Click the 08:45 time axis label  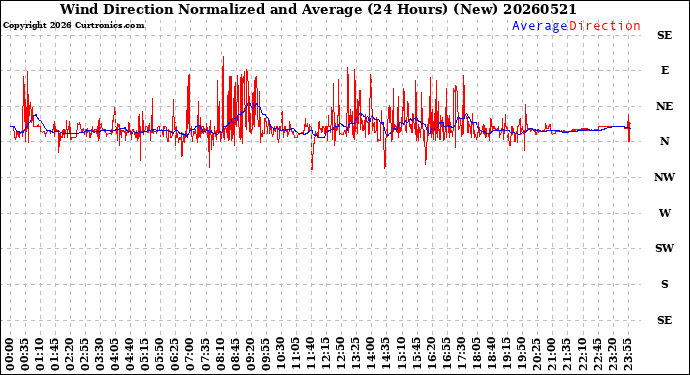point(235,354)
